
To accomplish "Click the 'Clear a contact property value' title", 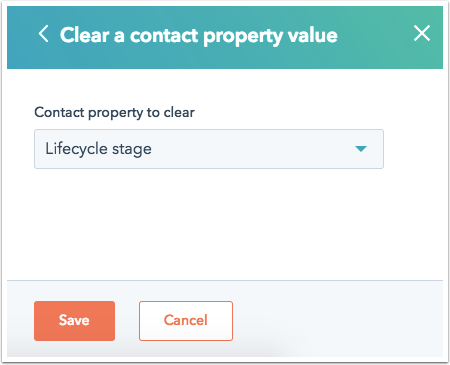I will pos(198,35).
